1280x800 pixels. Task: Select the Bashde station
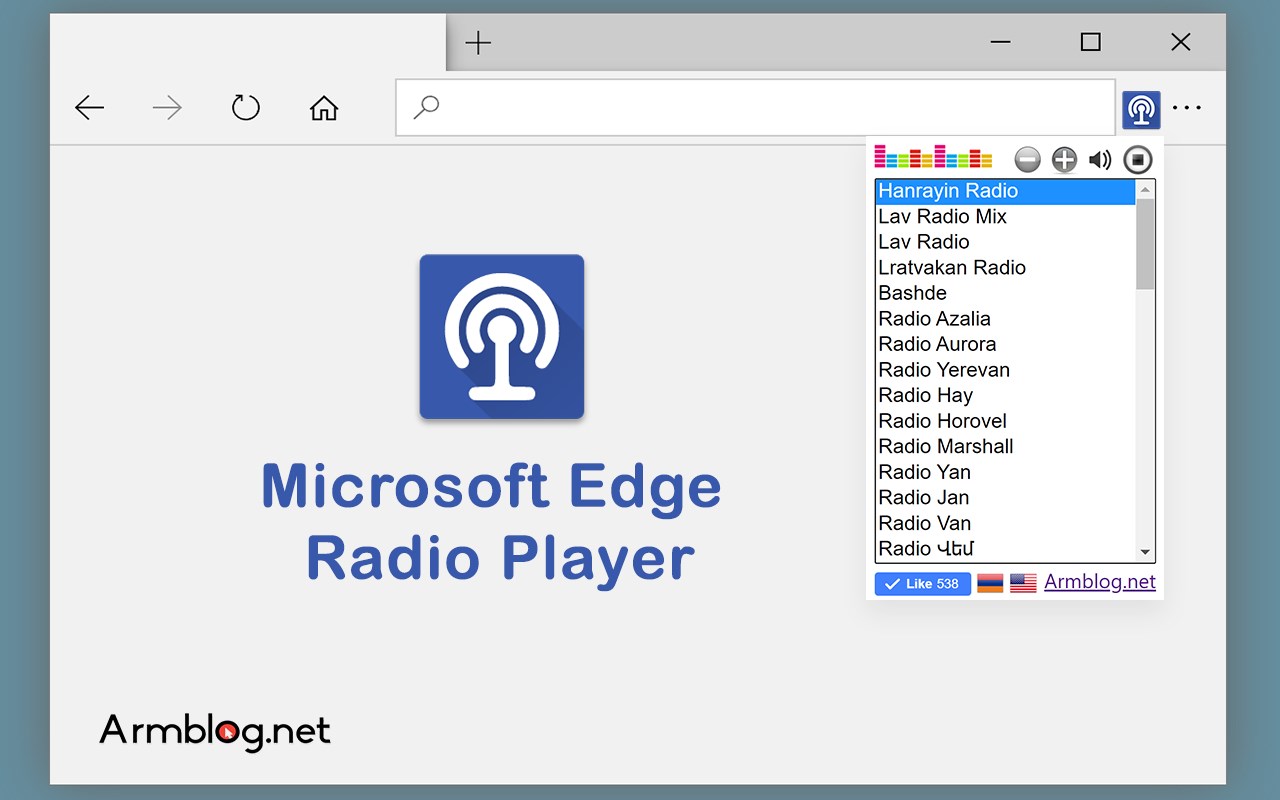[1005, 293]
